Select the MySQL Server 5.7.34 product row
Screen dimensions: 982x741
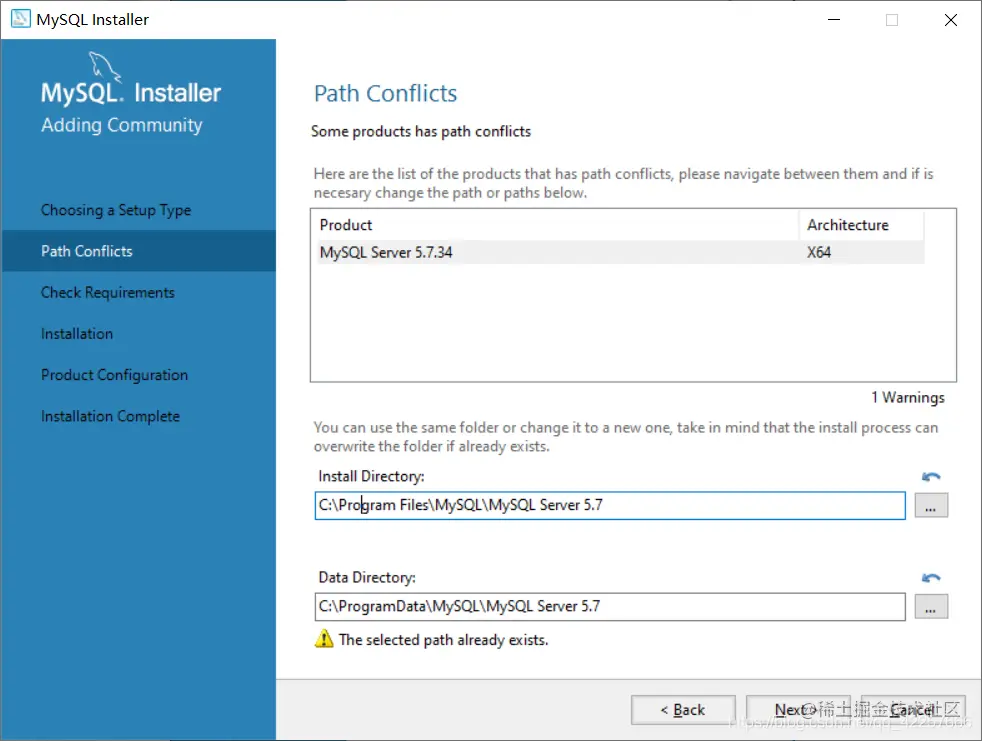pyautogui.click(x=620, y=252)
